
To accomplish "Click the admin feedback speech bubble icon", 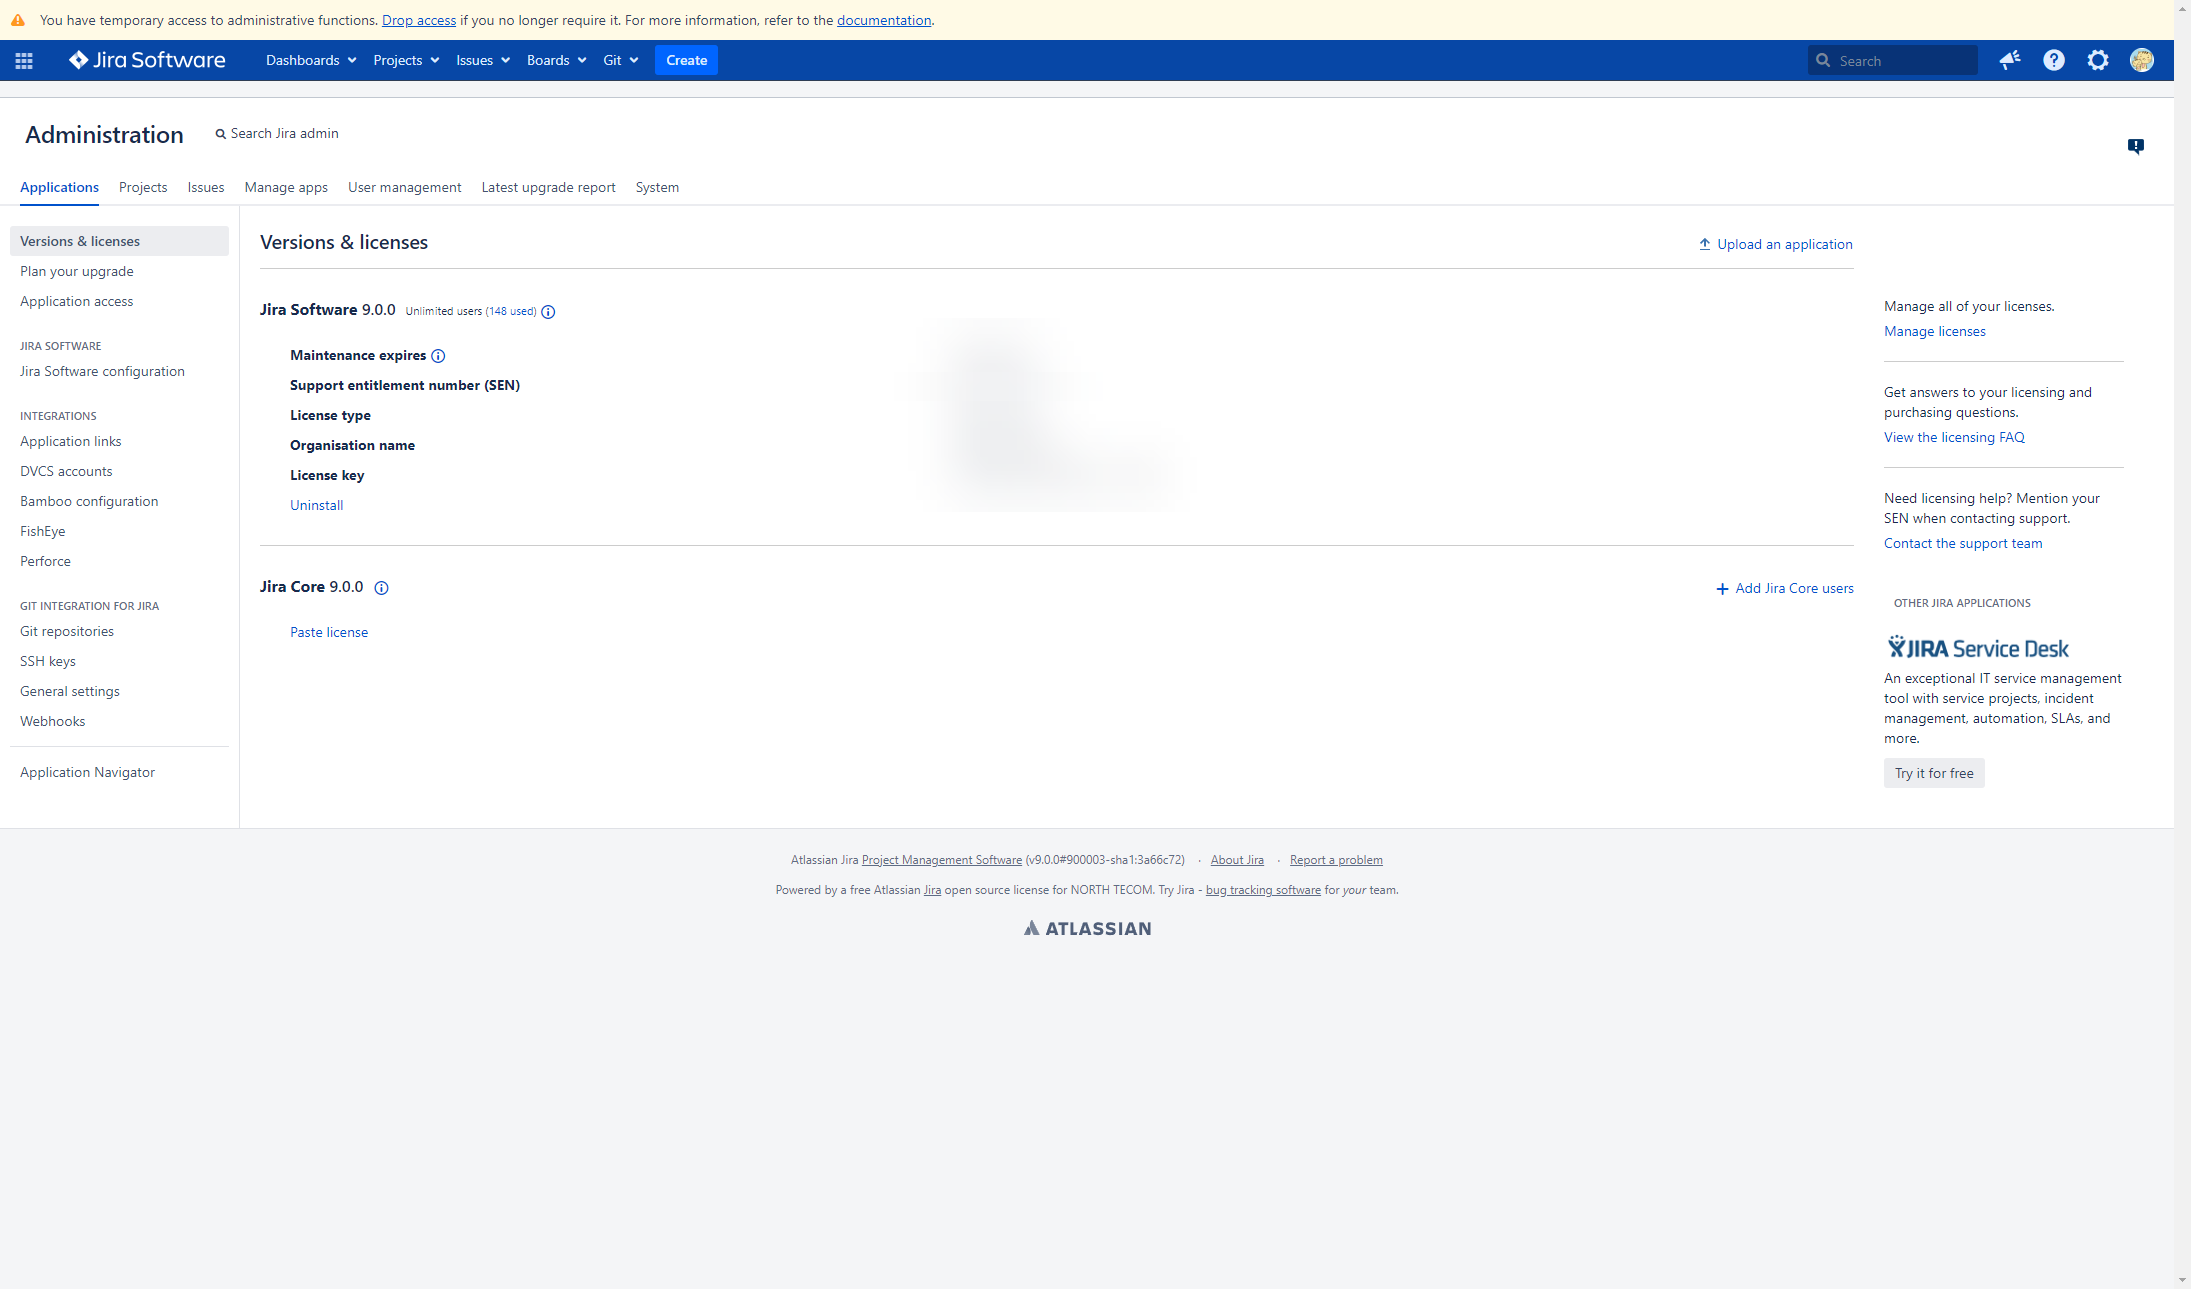I will point(2136,146).
